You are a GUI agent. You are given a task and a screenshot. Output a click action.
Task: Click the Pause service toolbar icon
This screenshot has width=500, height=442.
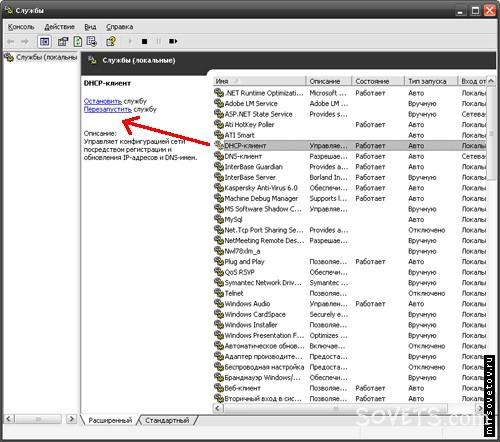pyautogui.click(x=159, y=41)
